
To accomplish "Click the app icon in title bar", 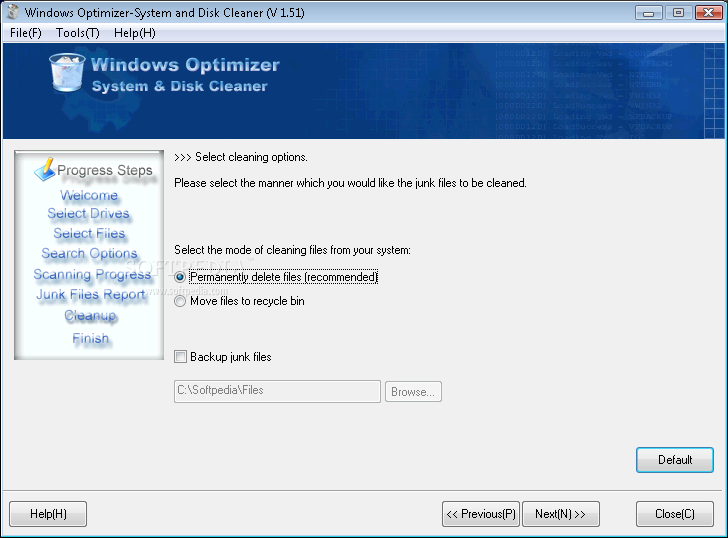I will 13,12.
